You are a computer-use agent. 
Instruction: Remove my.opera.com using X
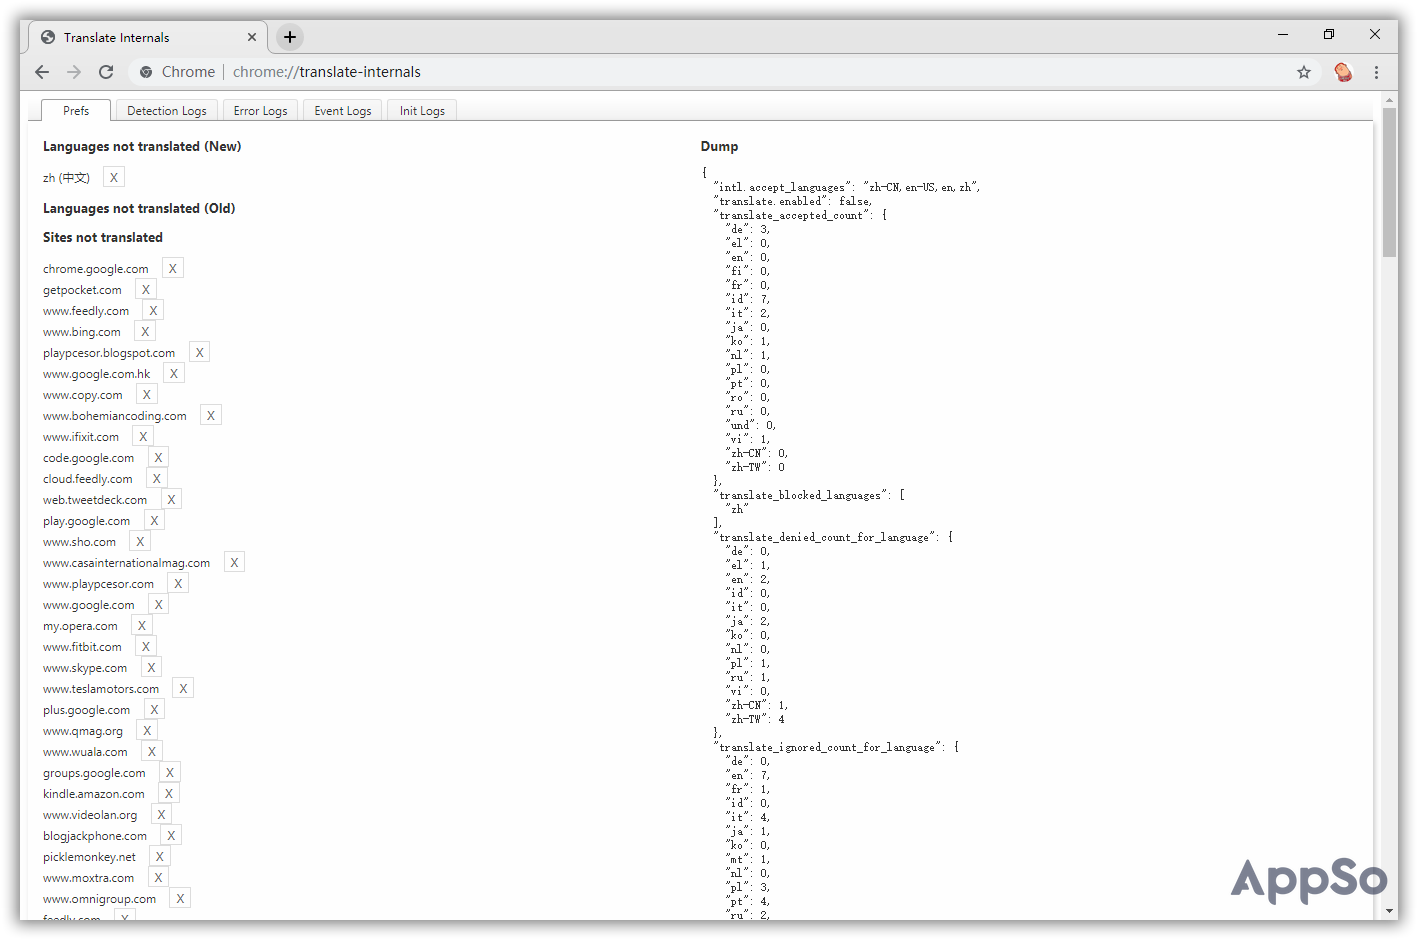click(142, 626)
